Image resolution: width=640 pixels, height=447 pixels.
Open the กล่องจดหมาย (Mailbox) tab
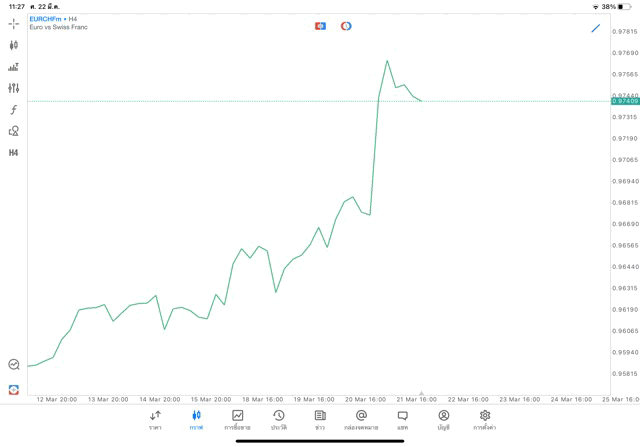tap(361, 420)
